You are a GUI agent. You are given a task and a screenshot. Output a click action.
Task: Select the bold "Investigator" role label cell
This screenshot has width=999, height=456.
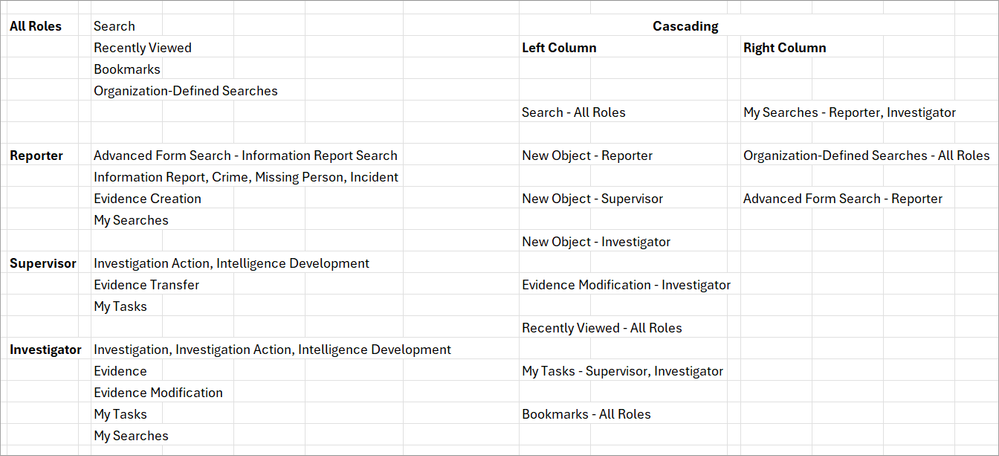[46, 350]
